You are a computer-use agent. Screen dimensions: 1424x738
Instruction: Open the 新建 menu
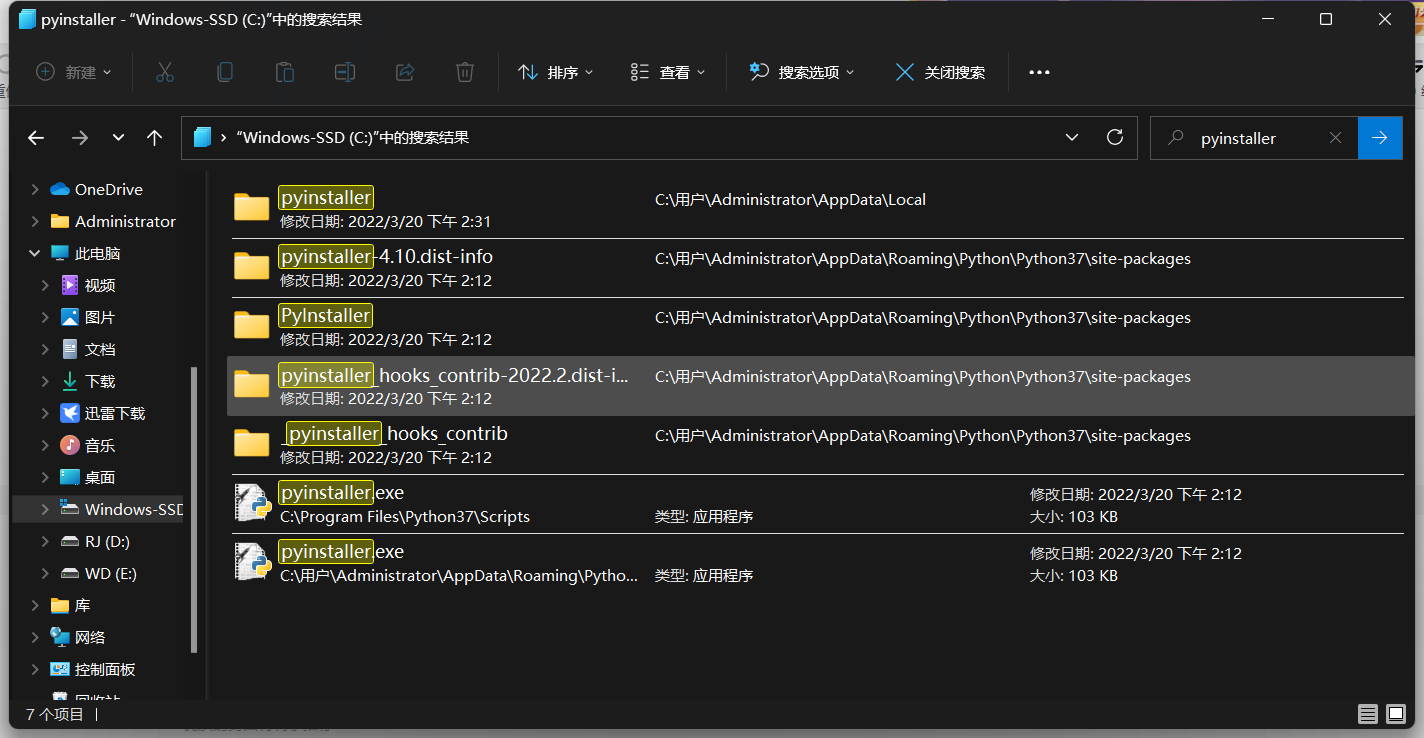pos(72,71)
